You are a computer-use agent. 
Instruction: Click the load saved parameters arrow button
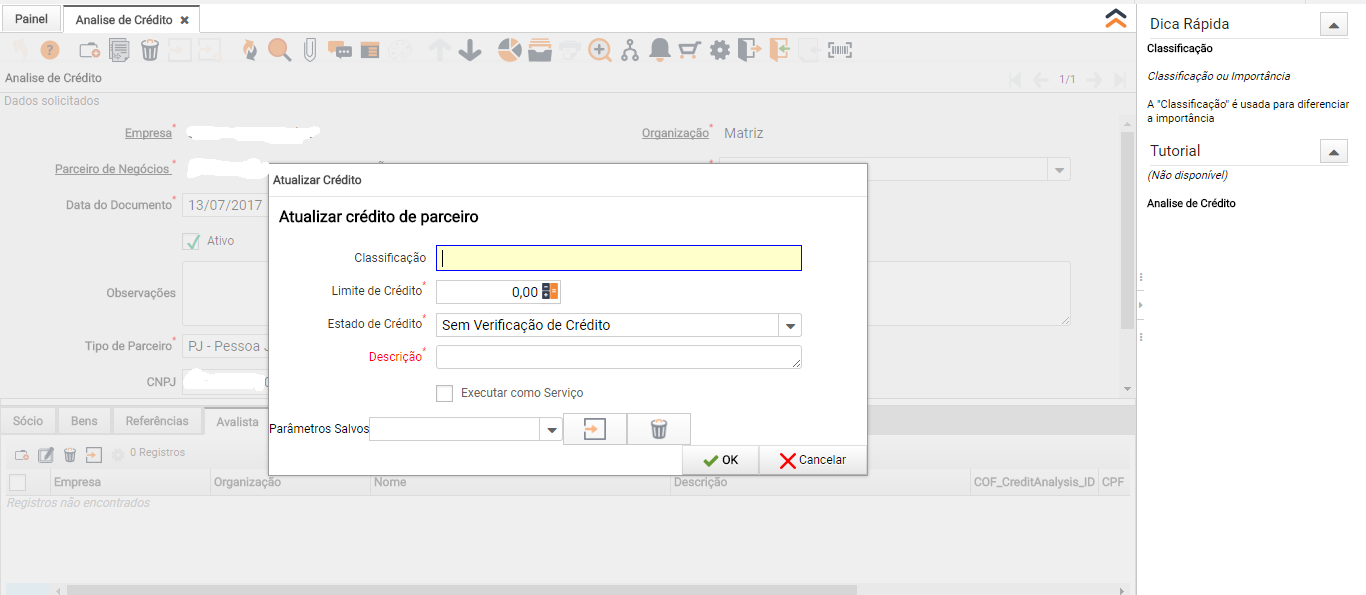pos(595,429)
